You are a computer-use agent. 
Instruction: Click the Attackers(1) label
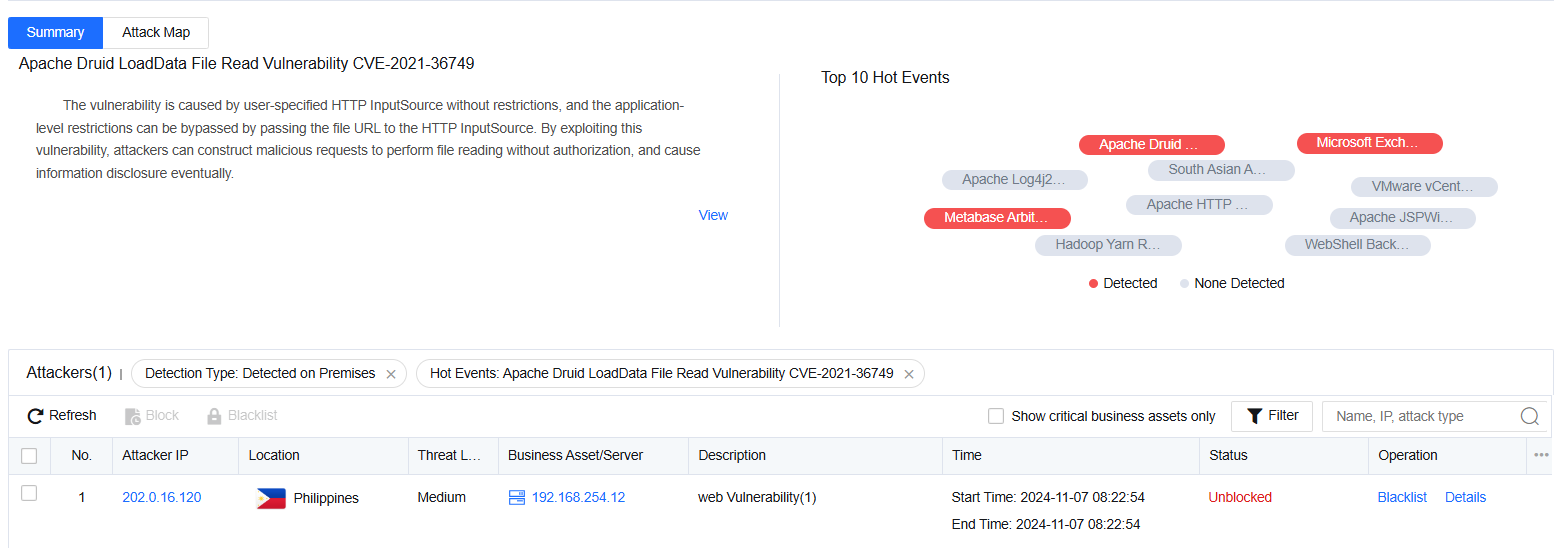69,373
